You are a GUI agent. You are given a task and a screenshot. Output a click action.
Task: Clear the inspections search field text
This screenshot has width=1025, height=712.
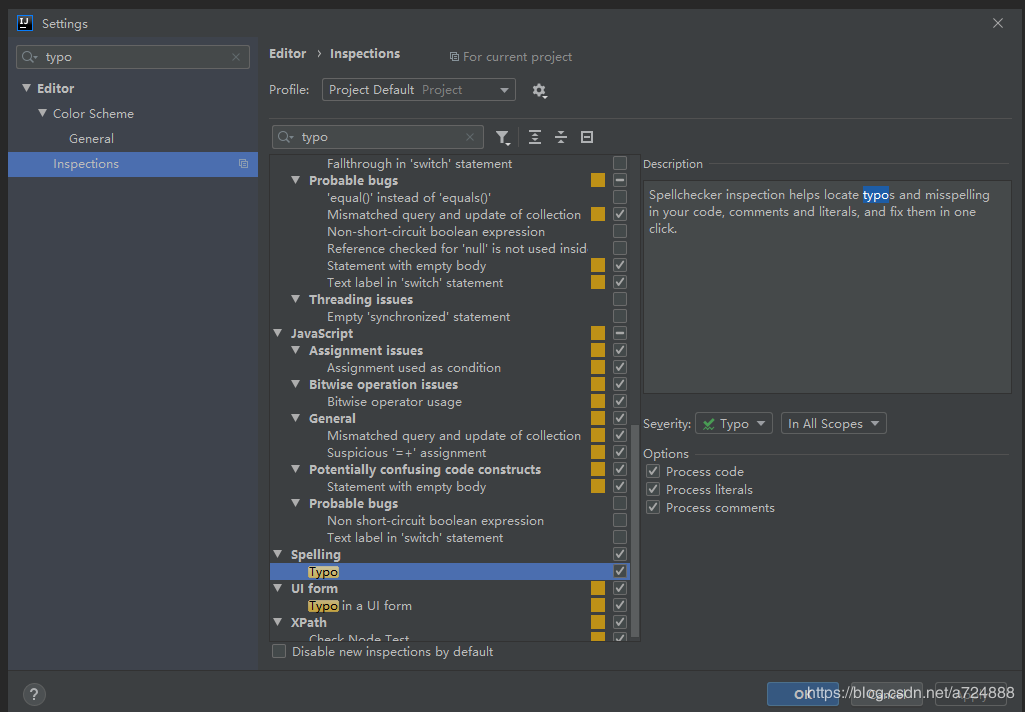(x=469, y=137)
